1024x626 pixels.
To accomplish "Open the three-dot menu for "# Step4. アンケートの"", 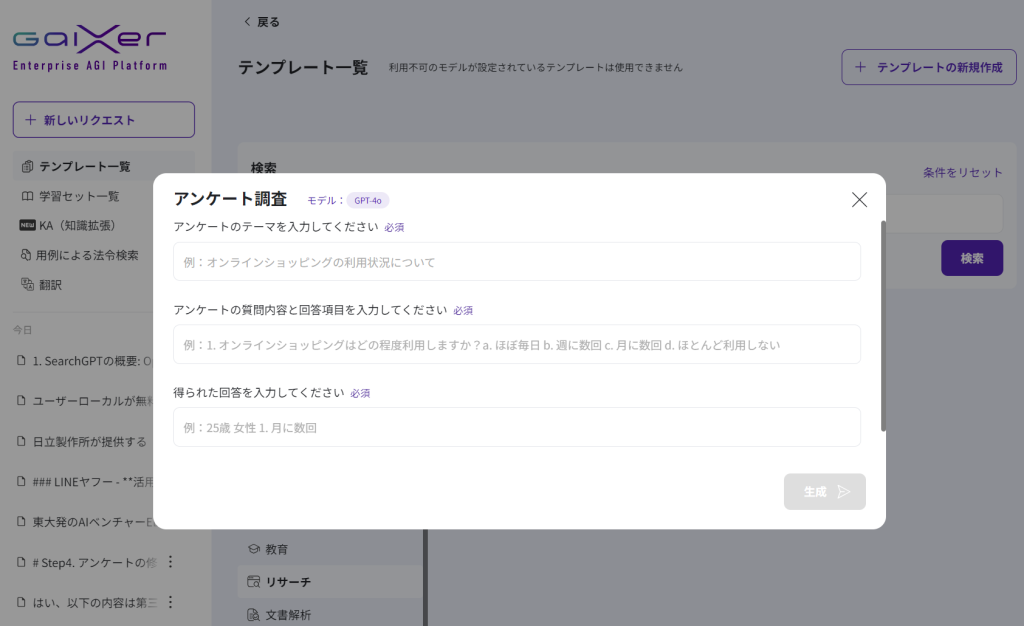I will point(170,562).
